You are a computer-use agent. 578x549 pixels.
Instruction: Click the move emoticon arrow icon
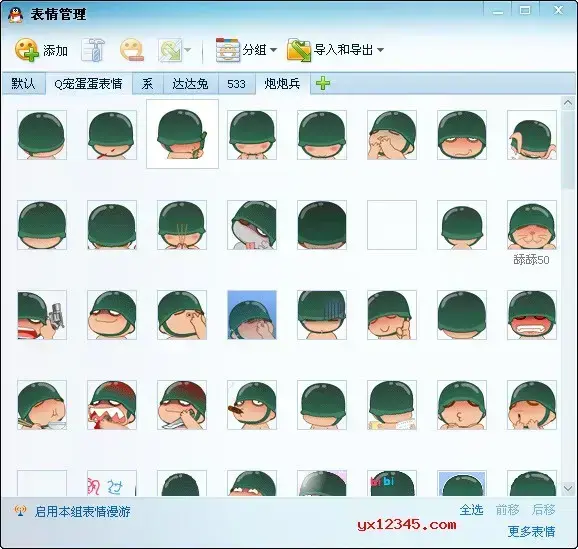coord(170,49)
